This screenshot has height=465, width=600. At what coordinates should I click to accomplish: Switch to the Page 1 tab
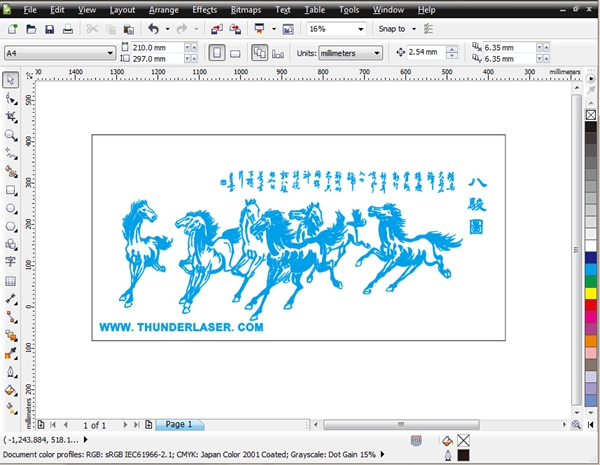(179, 424)
